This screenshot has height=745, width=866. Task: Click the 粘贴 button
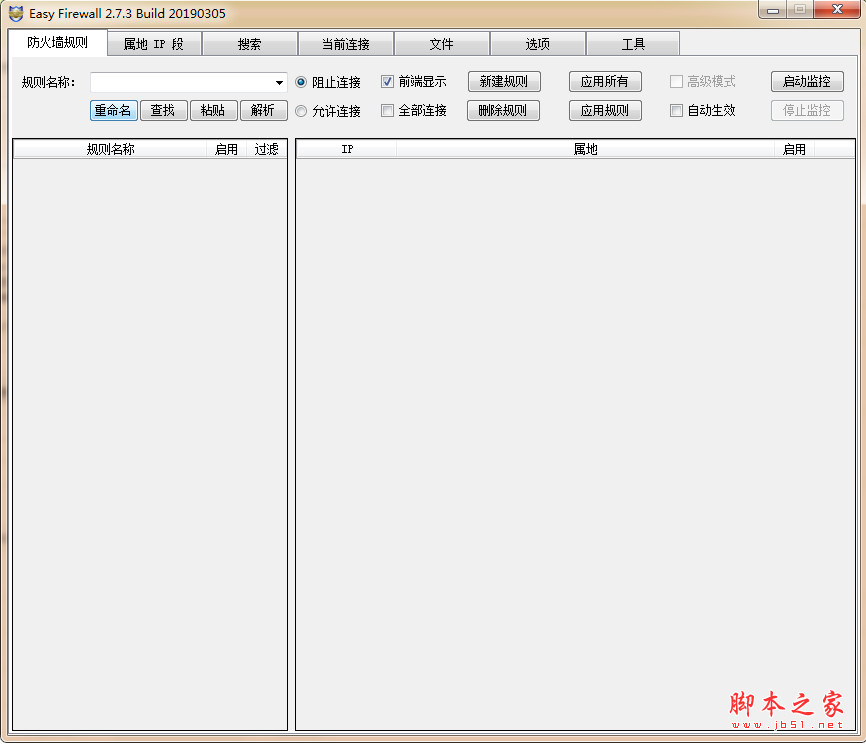[213, 110]
